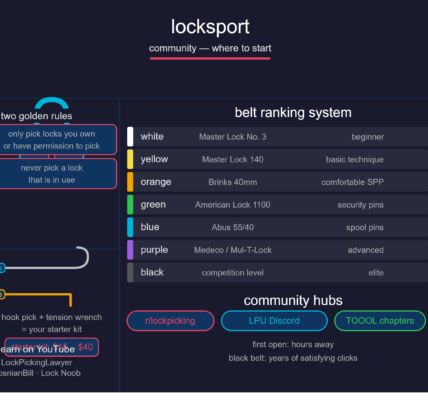This screenshot has height=400, width=428.
Task: Select the 'elite' level cell
Action: pos(376,273)
